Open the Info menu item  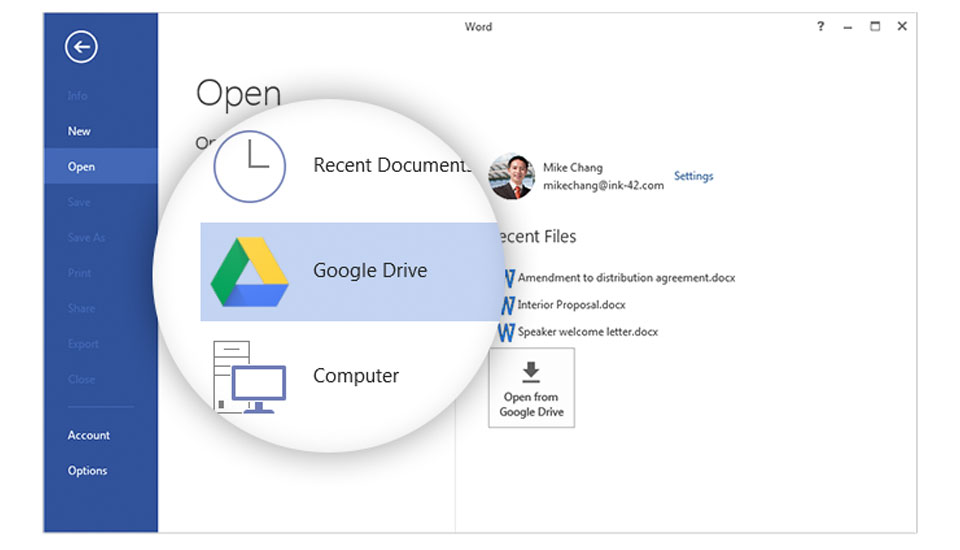click(77, 96)
